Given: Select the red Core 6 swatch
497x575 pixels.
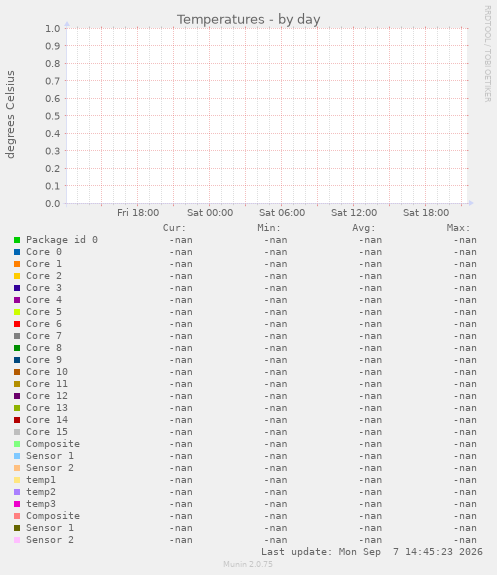Looking at the screenshot, I should point(17,324).
